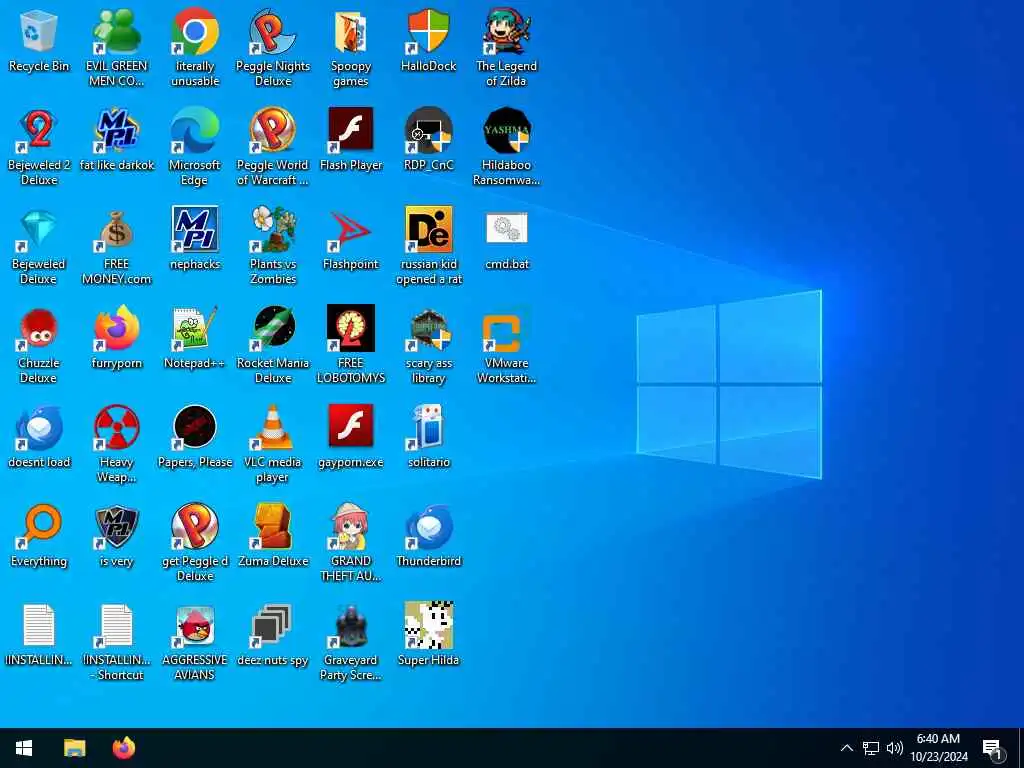Screen dimensions: 1024x768
Task: Click the Bejeweled Deluxe diamond icon
Action: pyautogui.click(x=39, y=230)
